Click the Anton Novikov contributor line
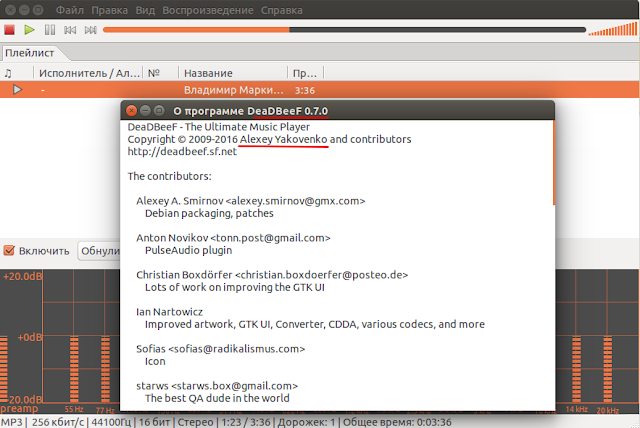This screenshot has height=428, width=640. (x=233, y=238)
